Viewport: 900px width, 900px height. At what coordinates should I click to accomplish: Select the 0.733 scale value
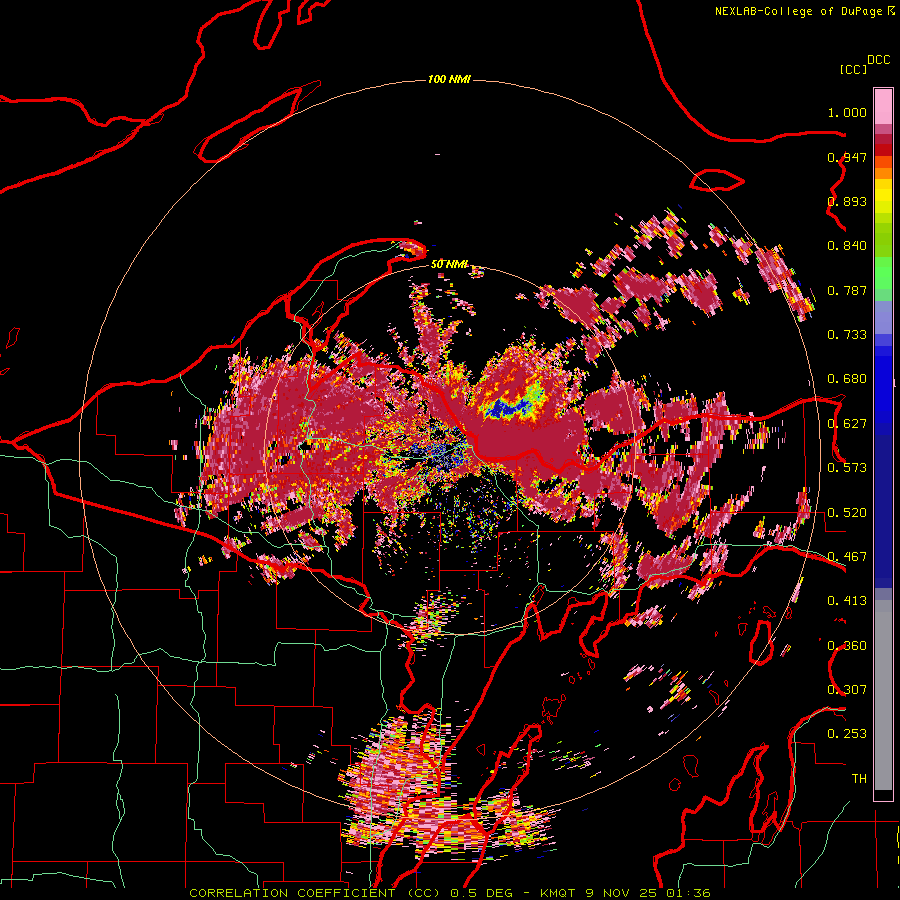pos(847,335)
